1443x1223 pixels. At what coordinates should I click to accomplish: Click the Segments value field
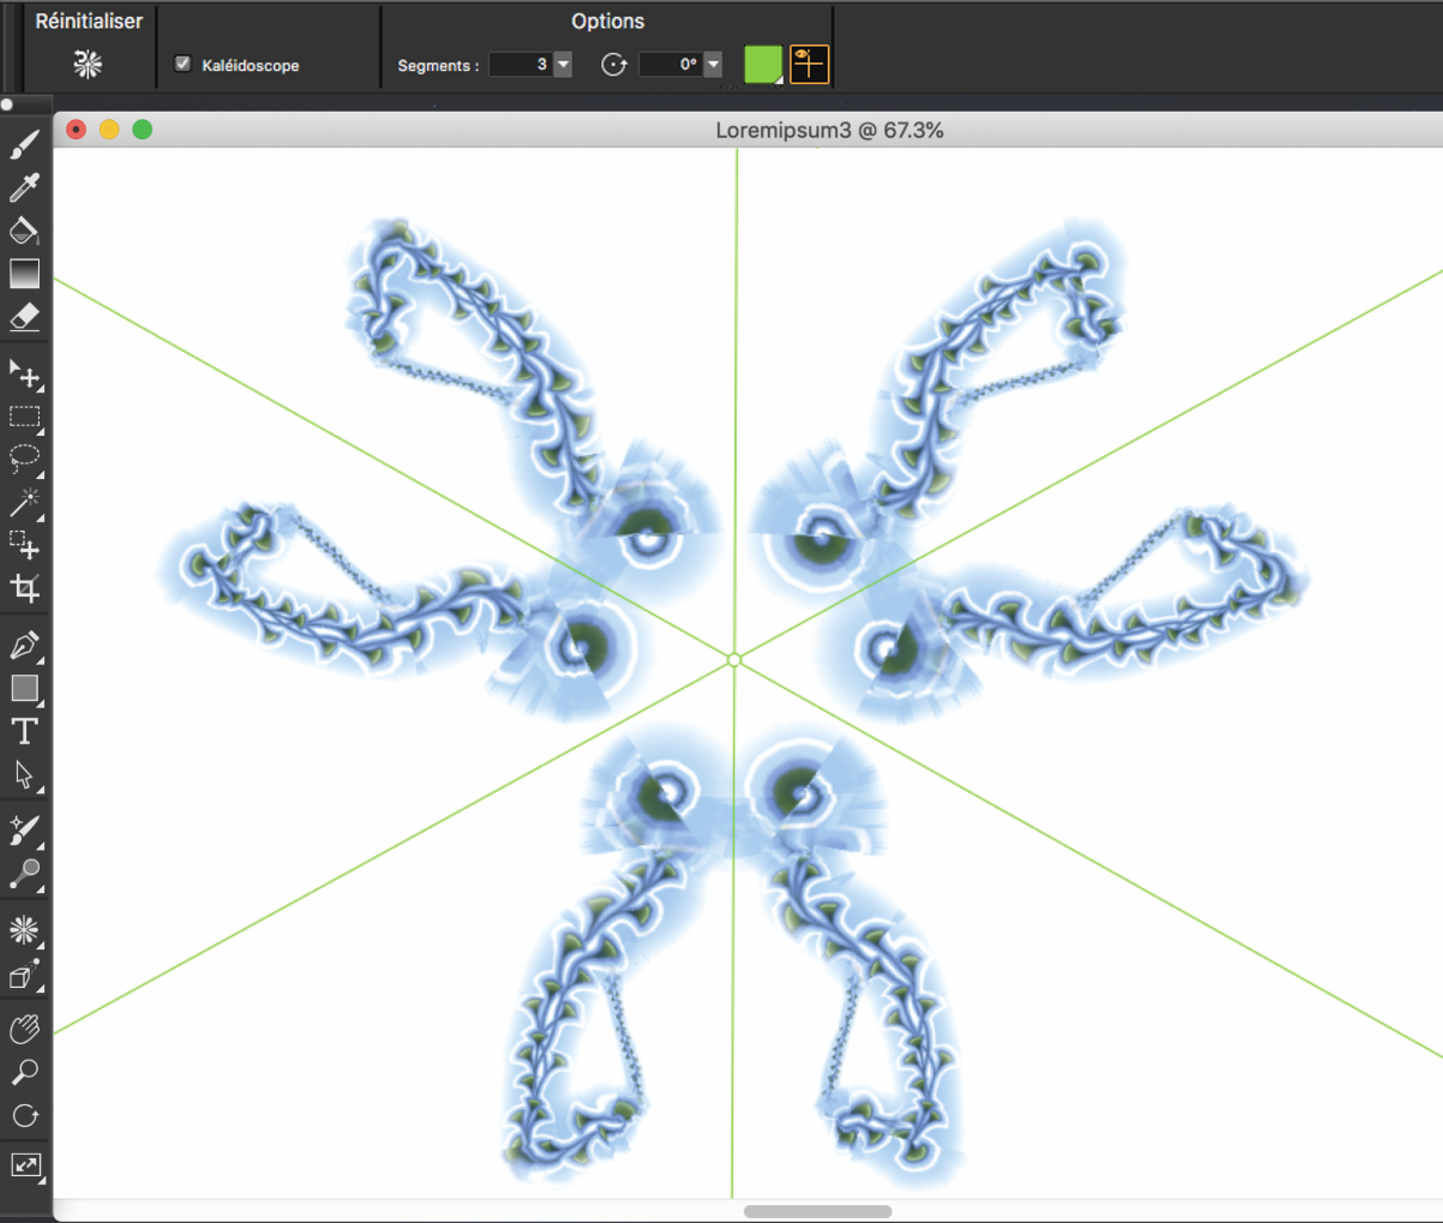[520, 65]
